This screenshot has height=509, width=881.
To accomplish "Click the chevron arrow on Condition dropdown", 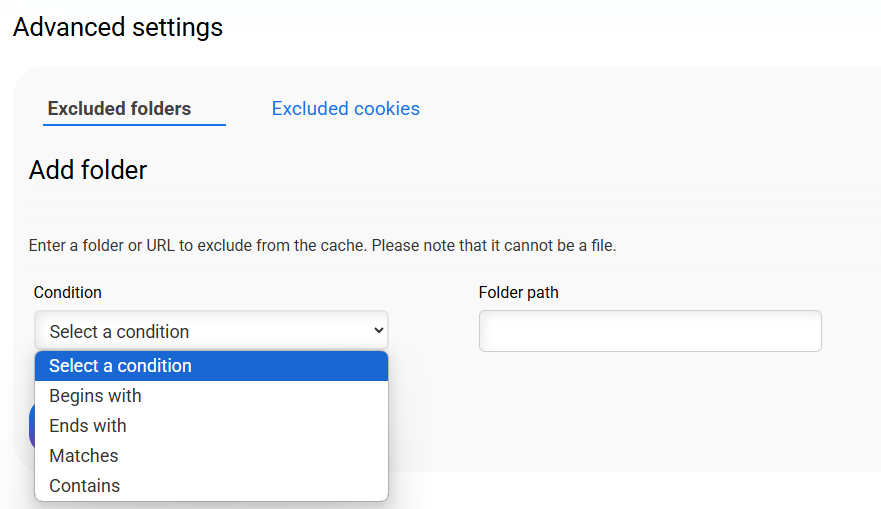I will tap(378, 330).
